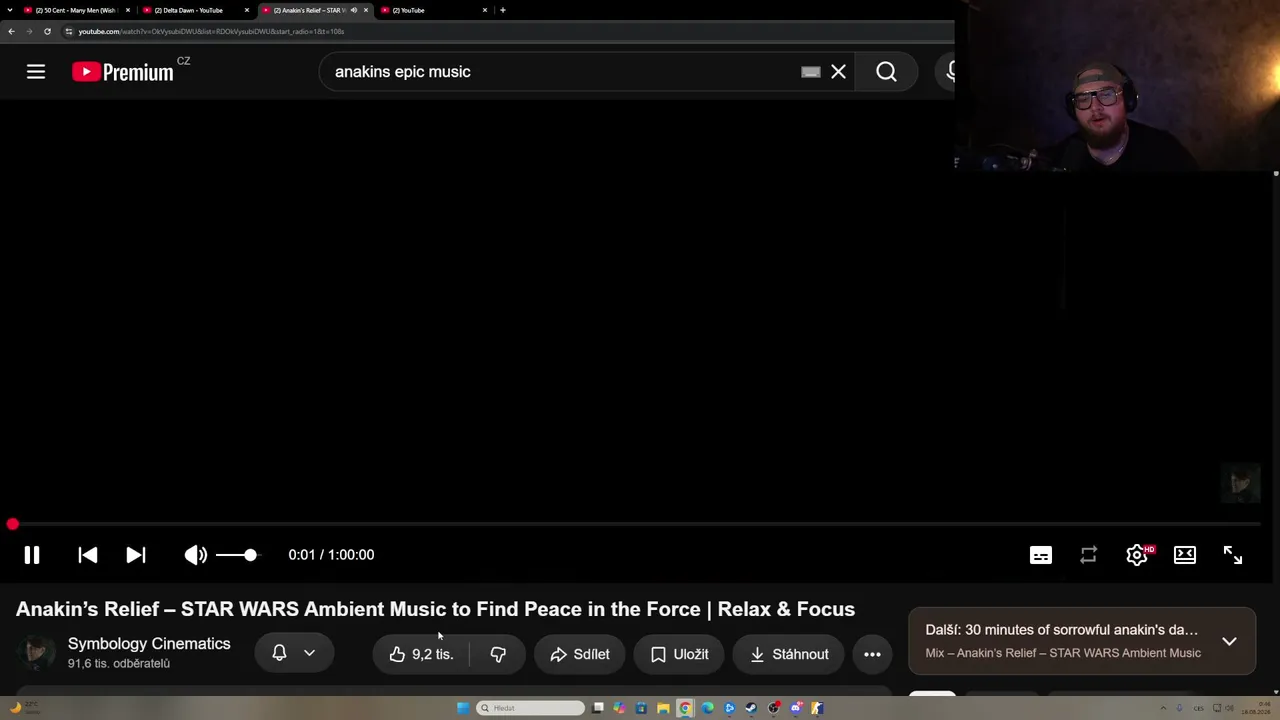The height and width of the screenshot is (720, 1280).
Task: Click the youtube.com address bar URL
Action: click(211, 31)
